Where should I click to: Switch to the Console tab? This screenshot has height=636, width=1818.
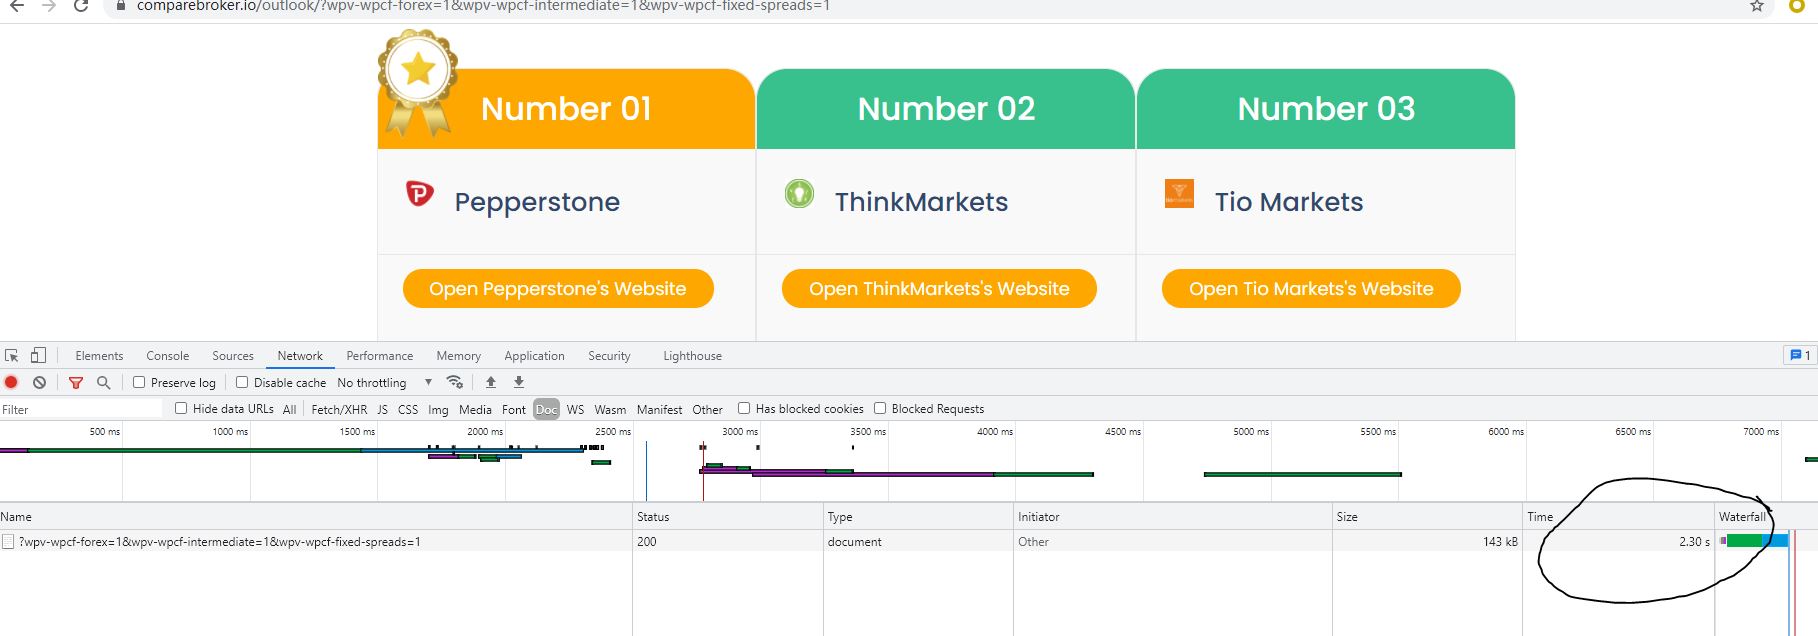167,356
